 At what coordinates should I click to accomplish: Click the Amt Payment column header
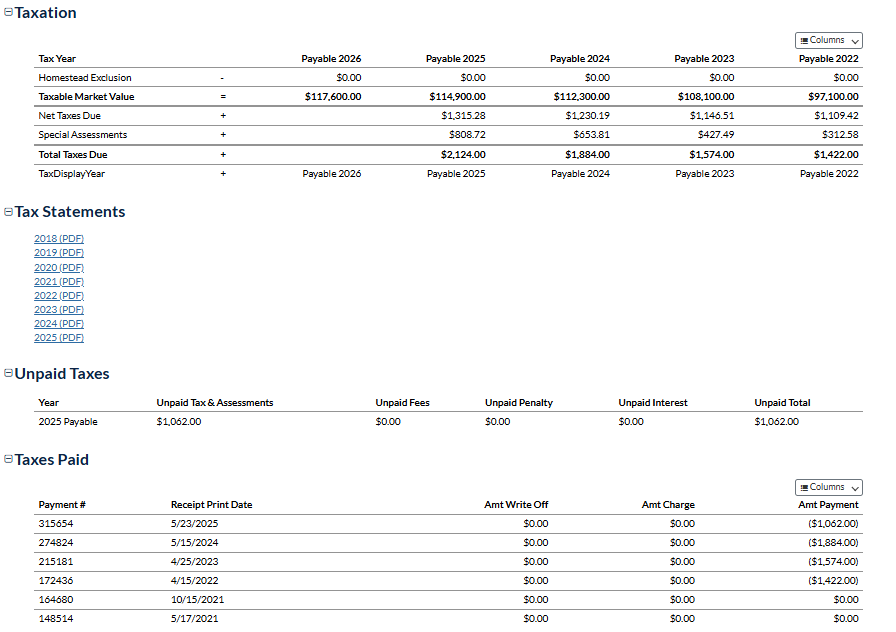point(828,505)
